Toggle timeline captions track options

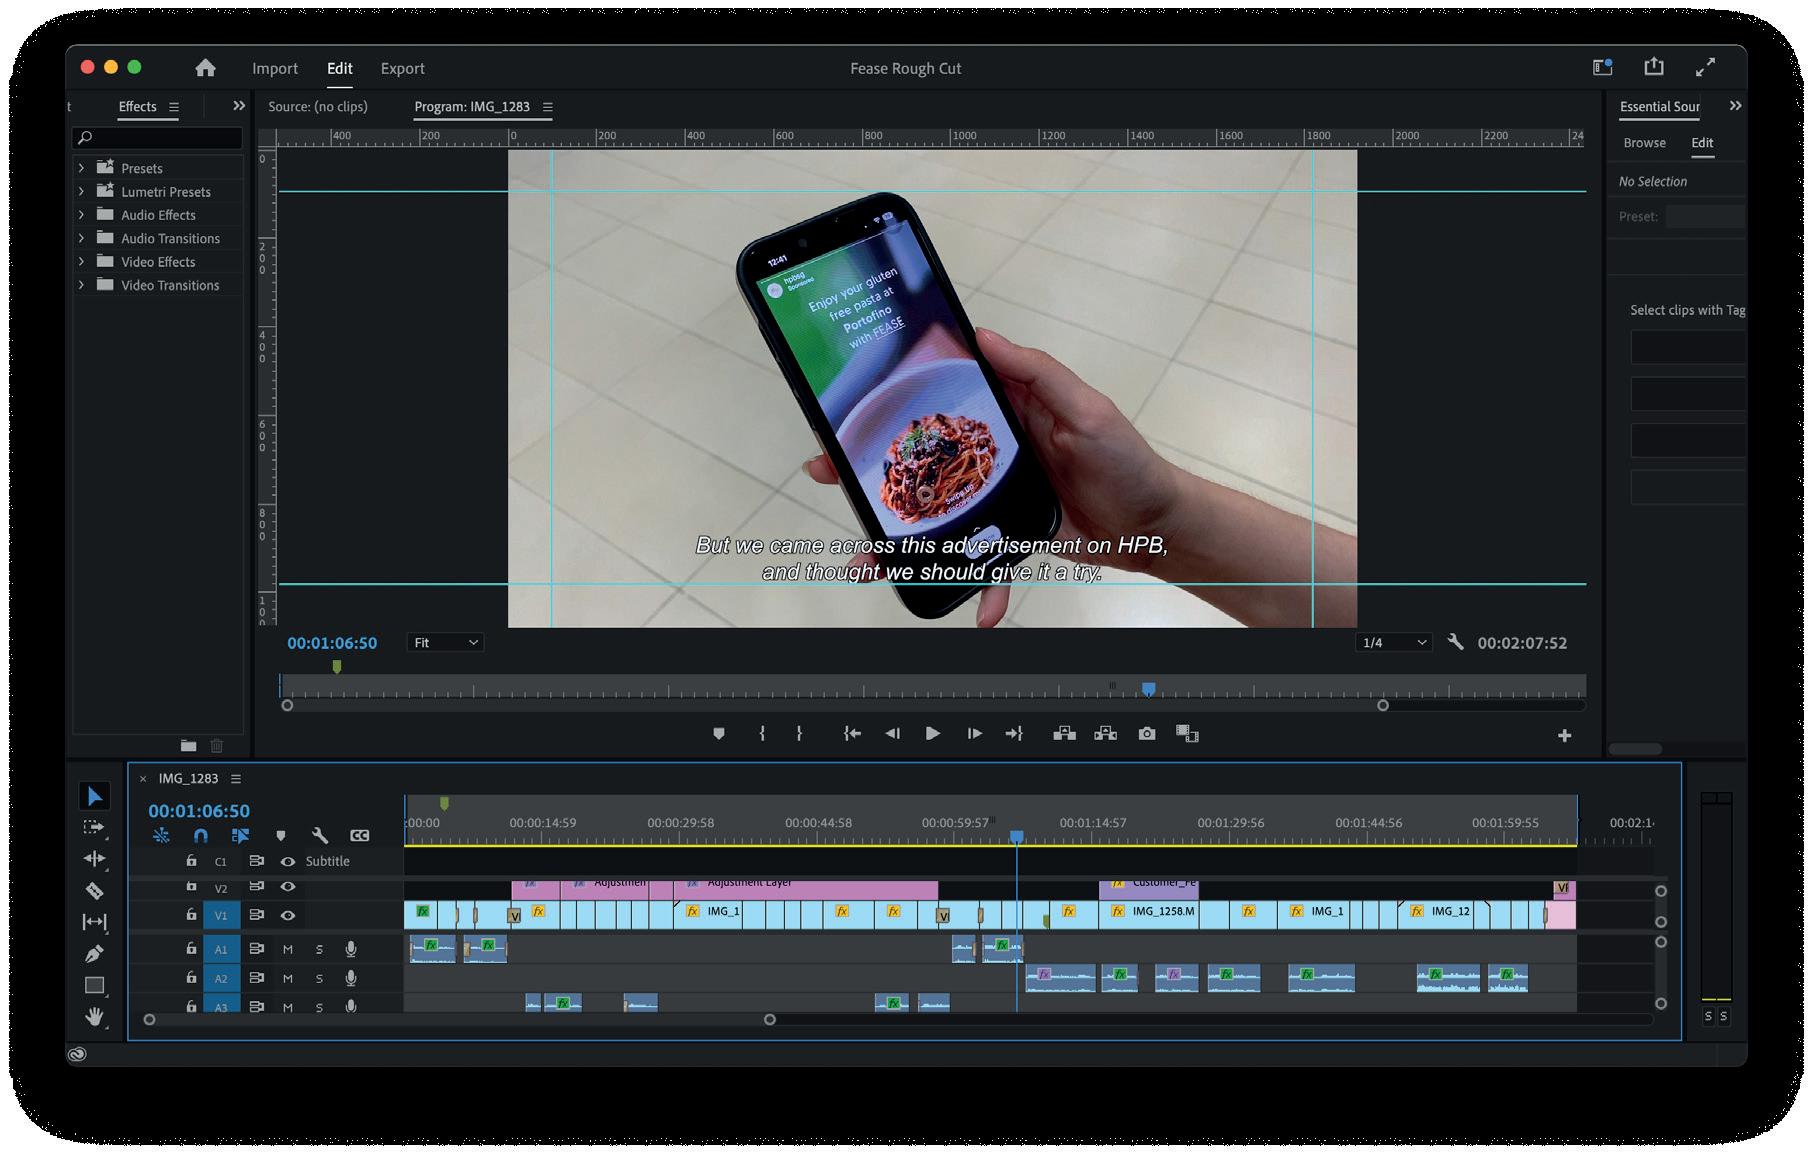(360, 836)
